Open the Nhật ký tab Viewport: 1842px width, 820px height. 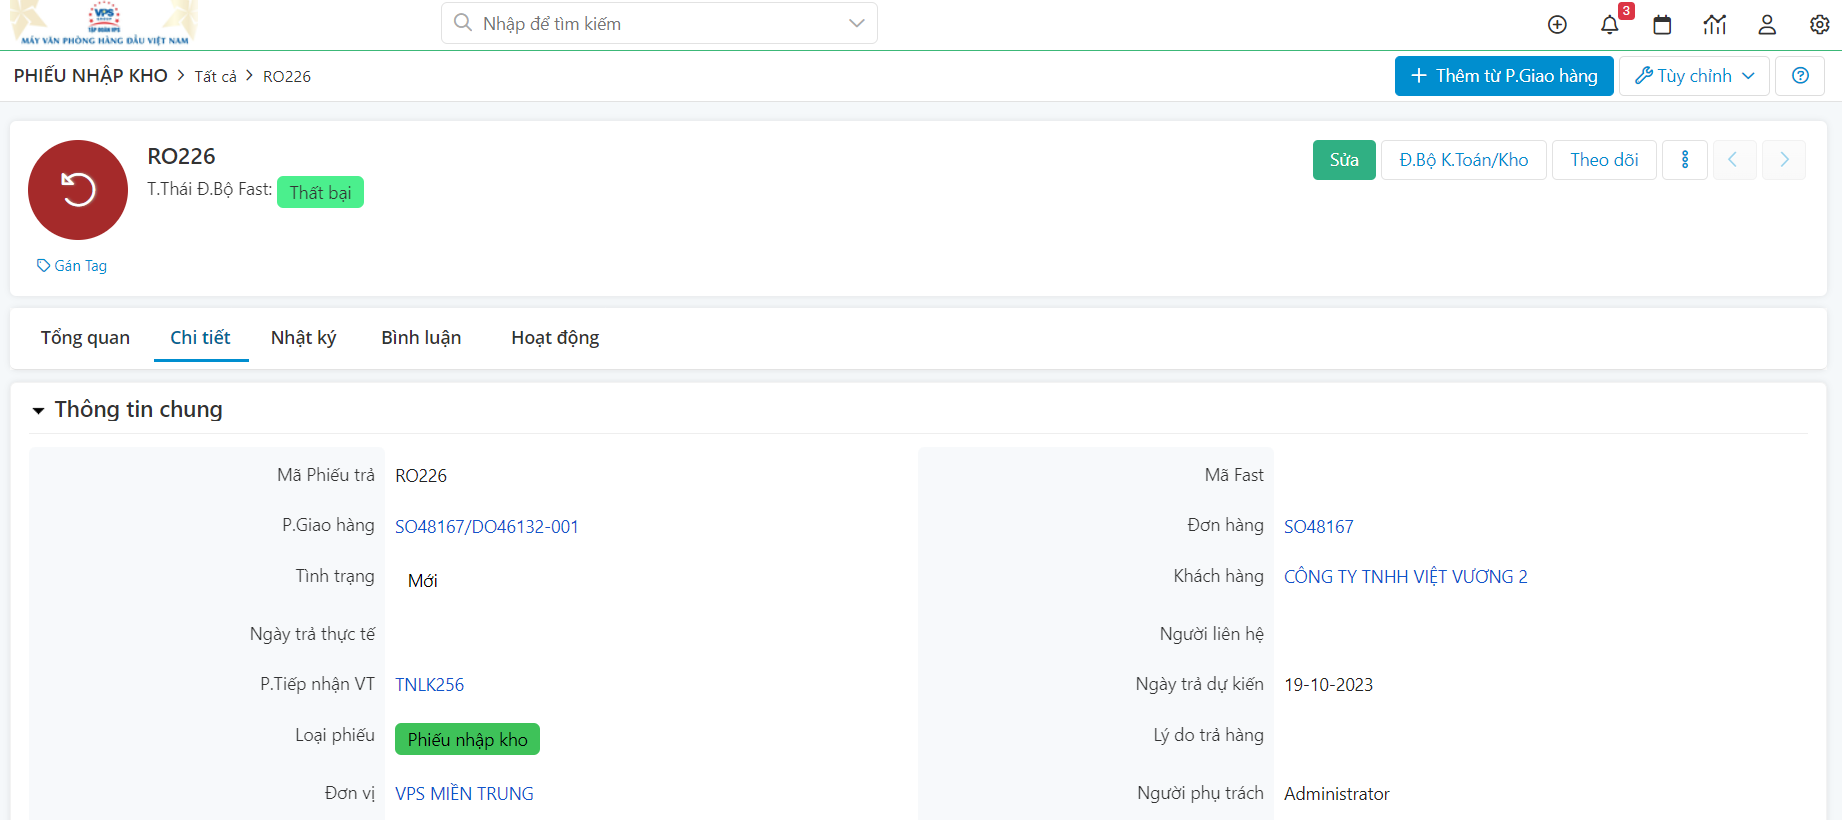click(x=303, y=338)
